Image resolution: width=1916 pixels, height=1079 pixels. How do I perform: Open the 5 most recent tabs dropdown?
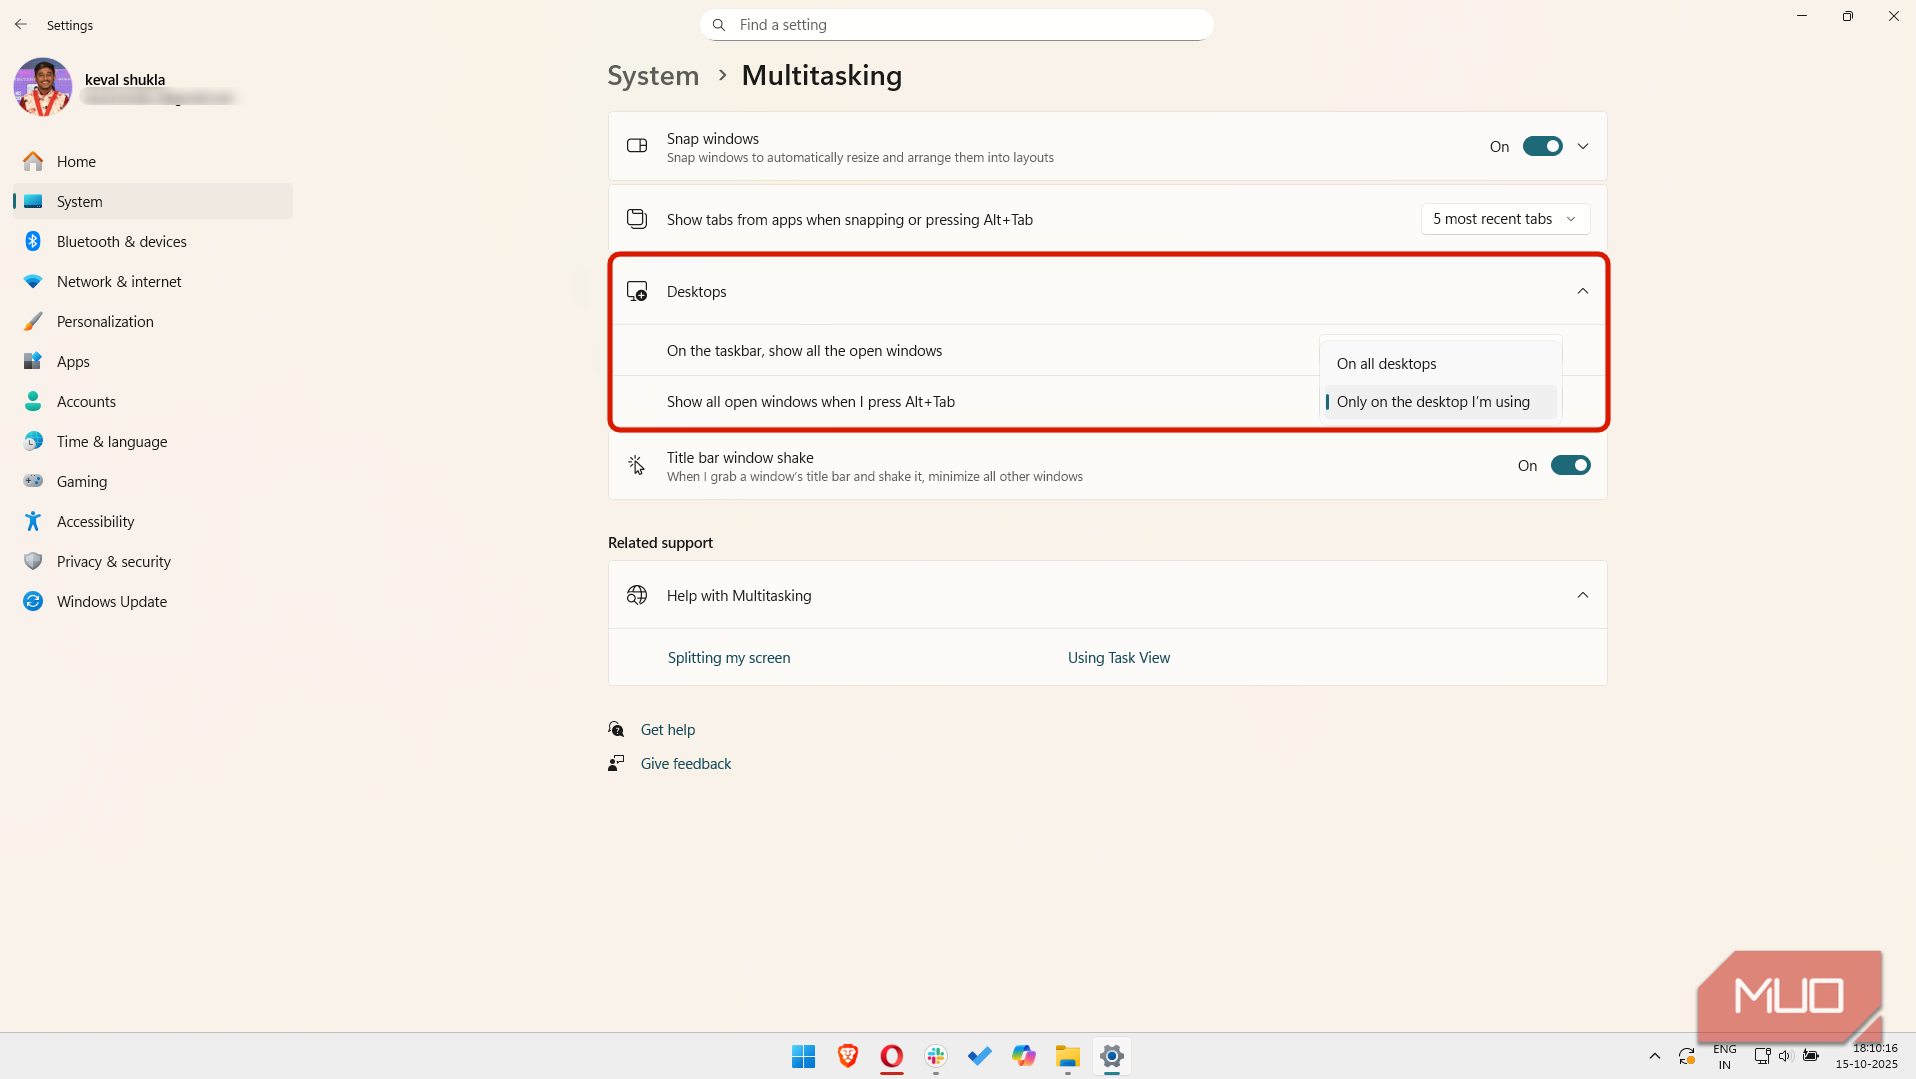(x=1505, y=219)
